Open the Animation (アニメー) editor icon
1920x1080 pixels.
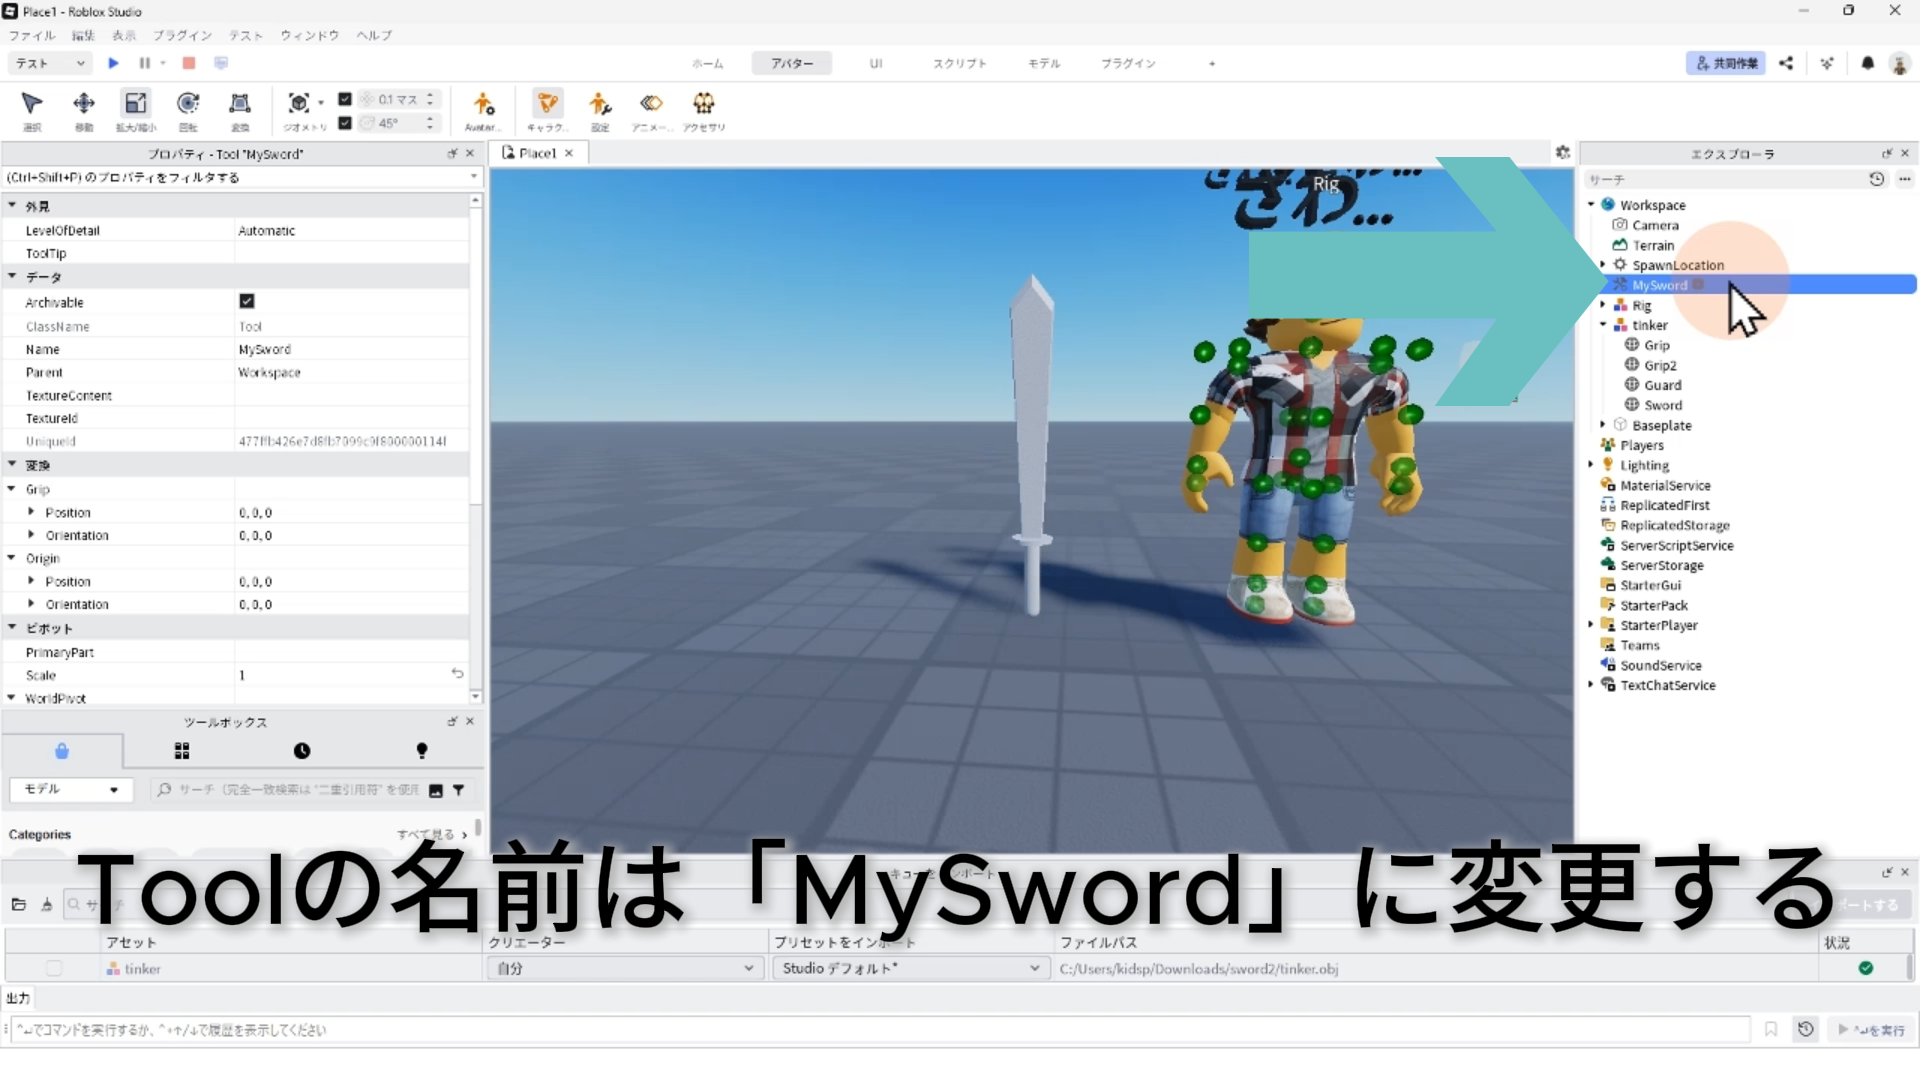pyautogui.click(x=651, y=104)
